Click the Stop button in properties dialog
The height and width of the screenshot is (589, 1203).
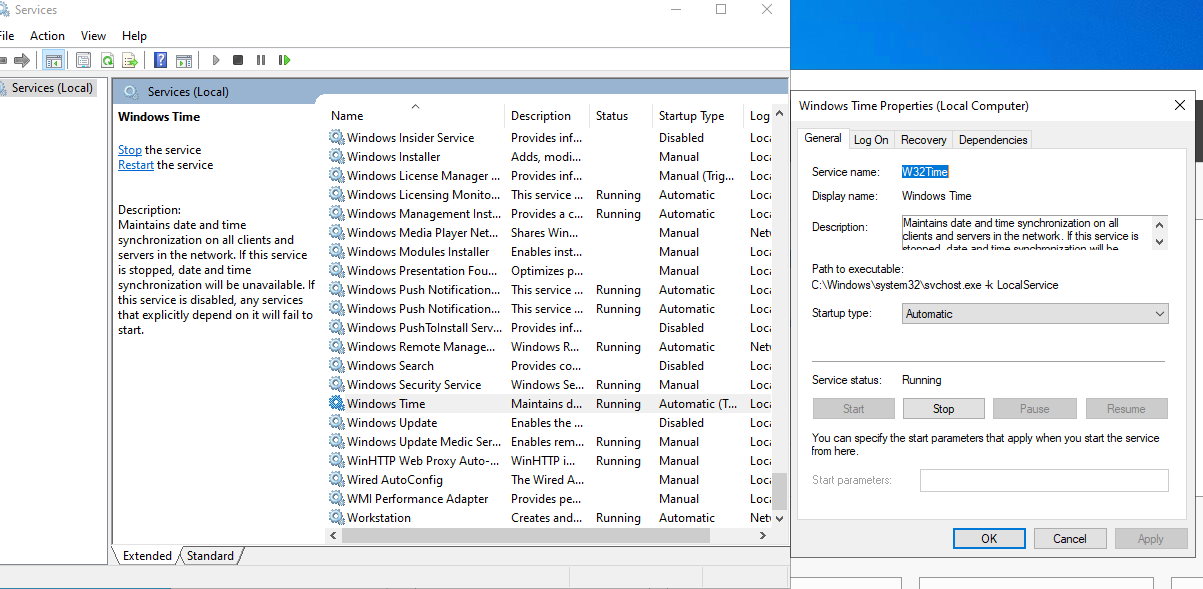click(943, 409)
